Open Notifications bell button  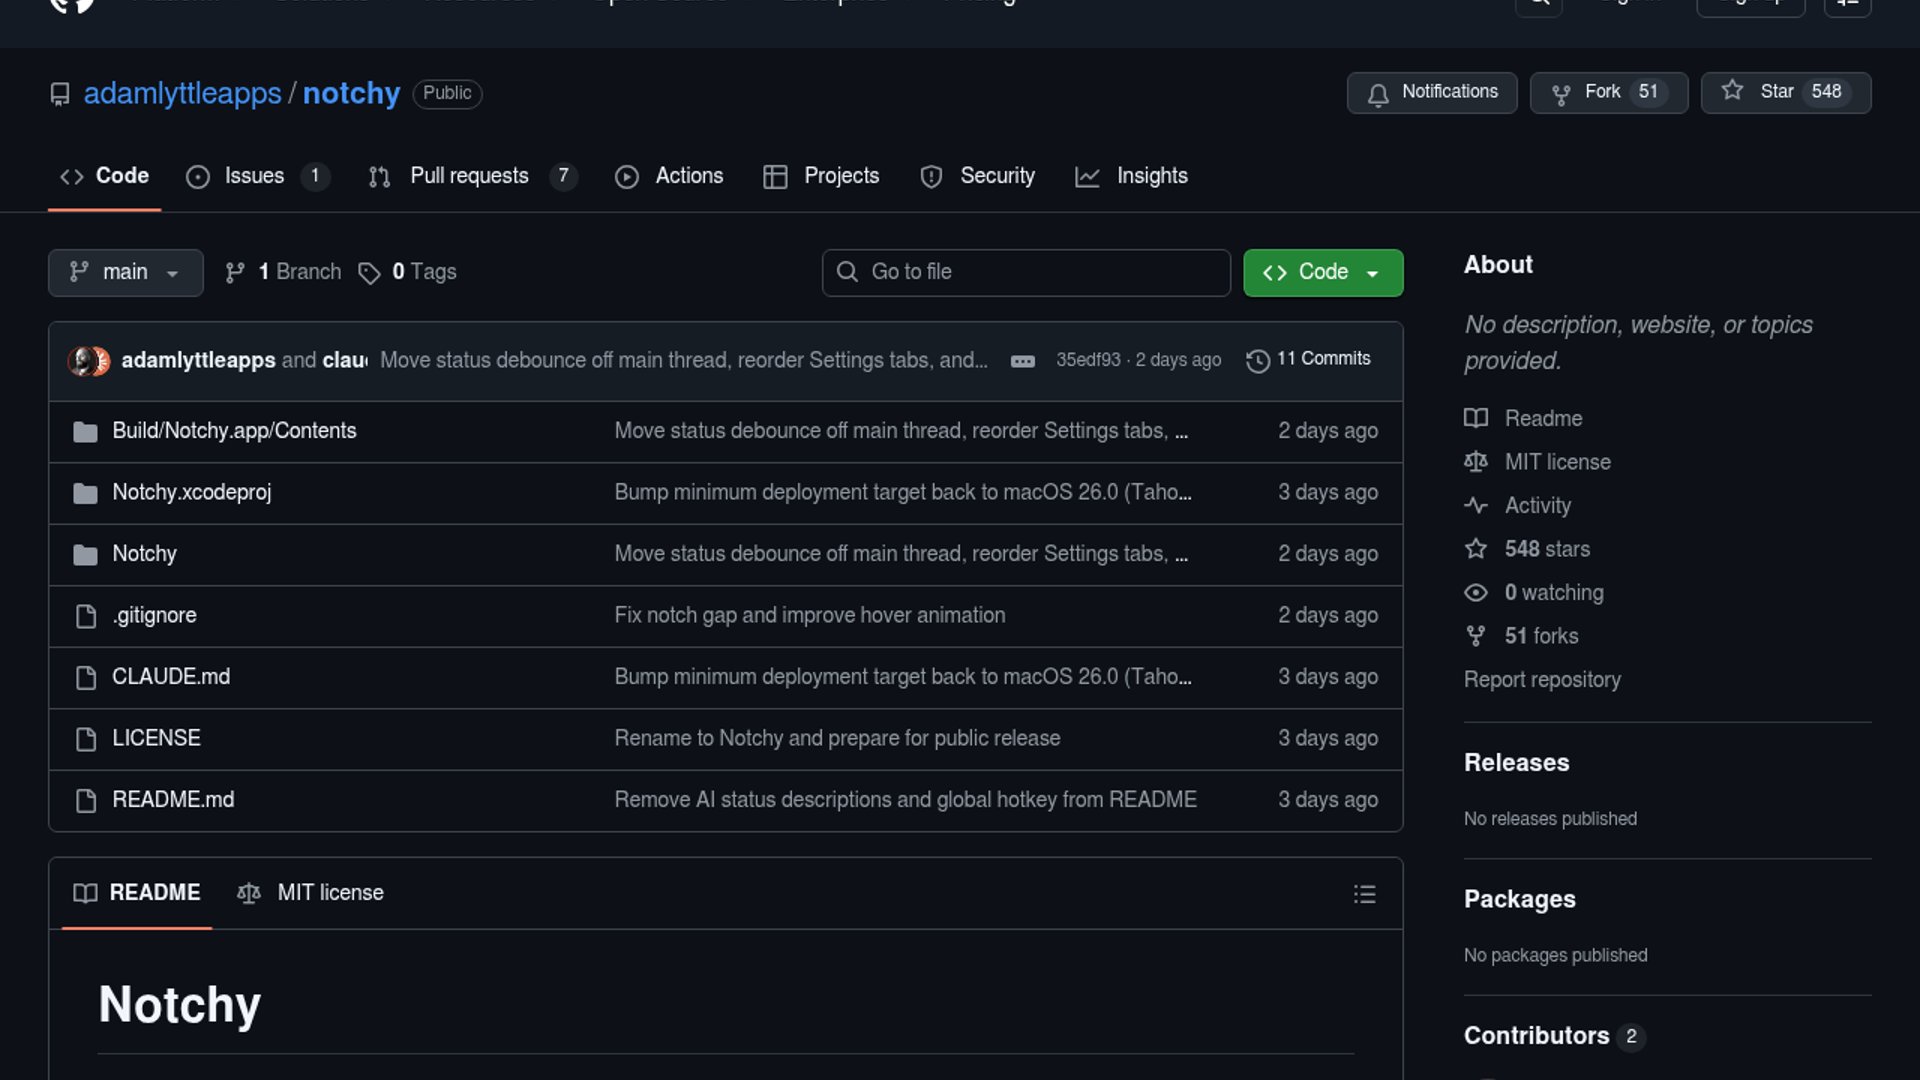pos(1431,92)
